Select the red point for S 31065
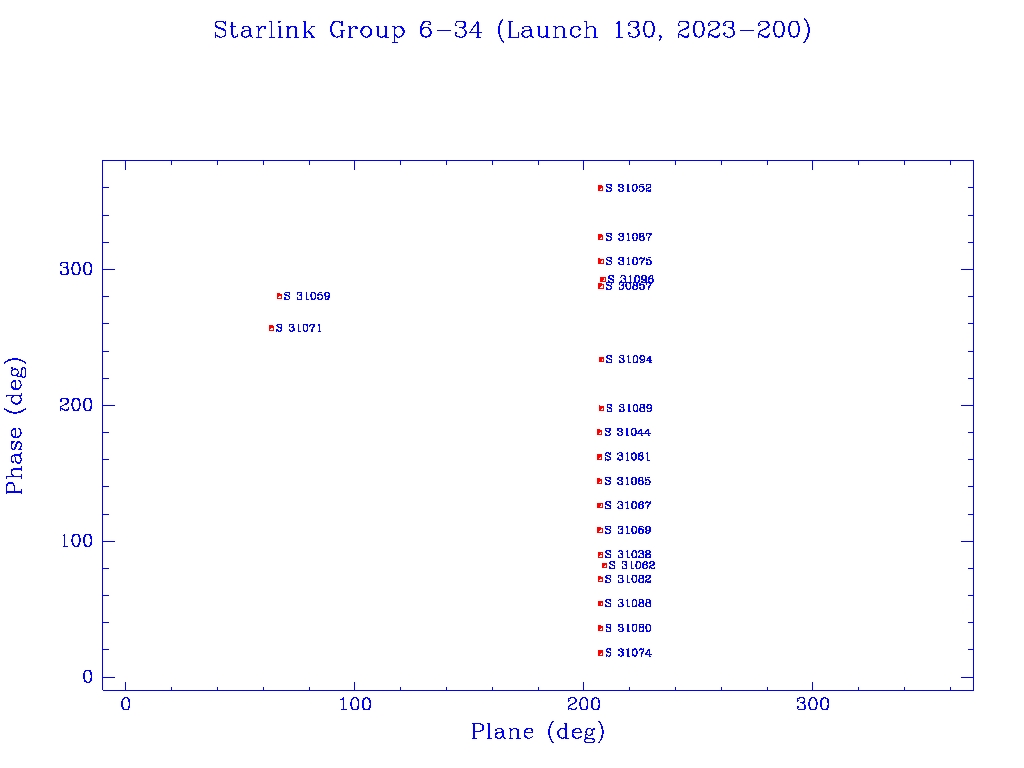The width and height of the screenshot is (1024, 768). [599, 481]
